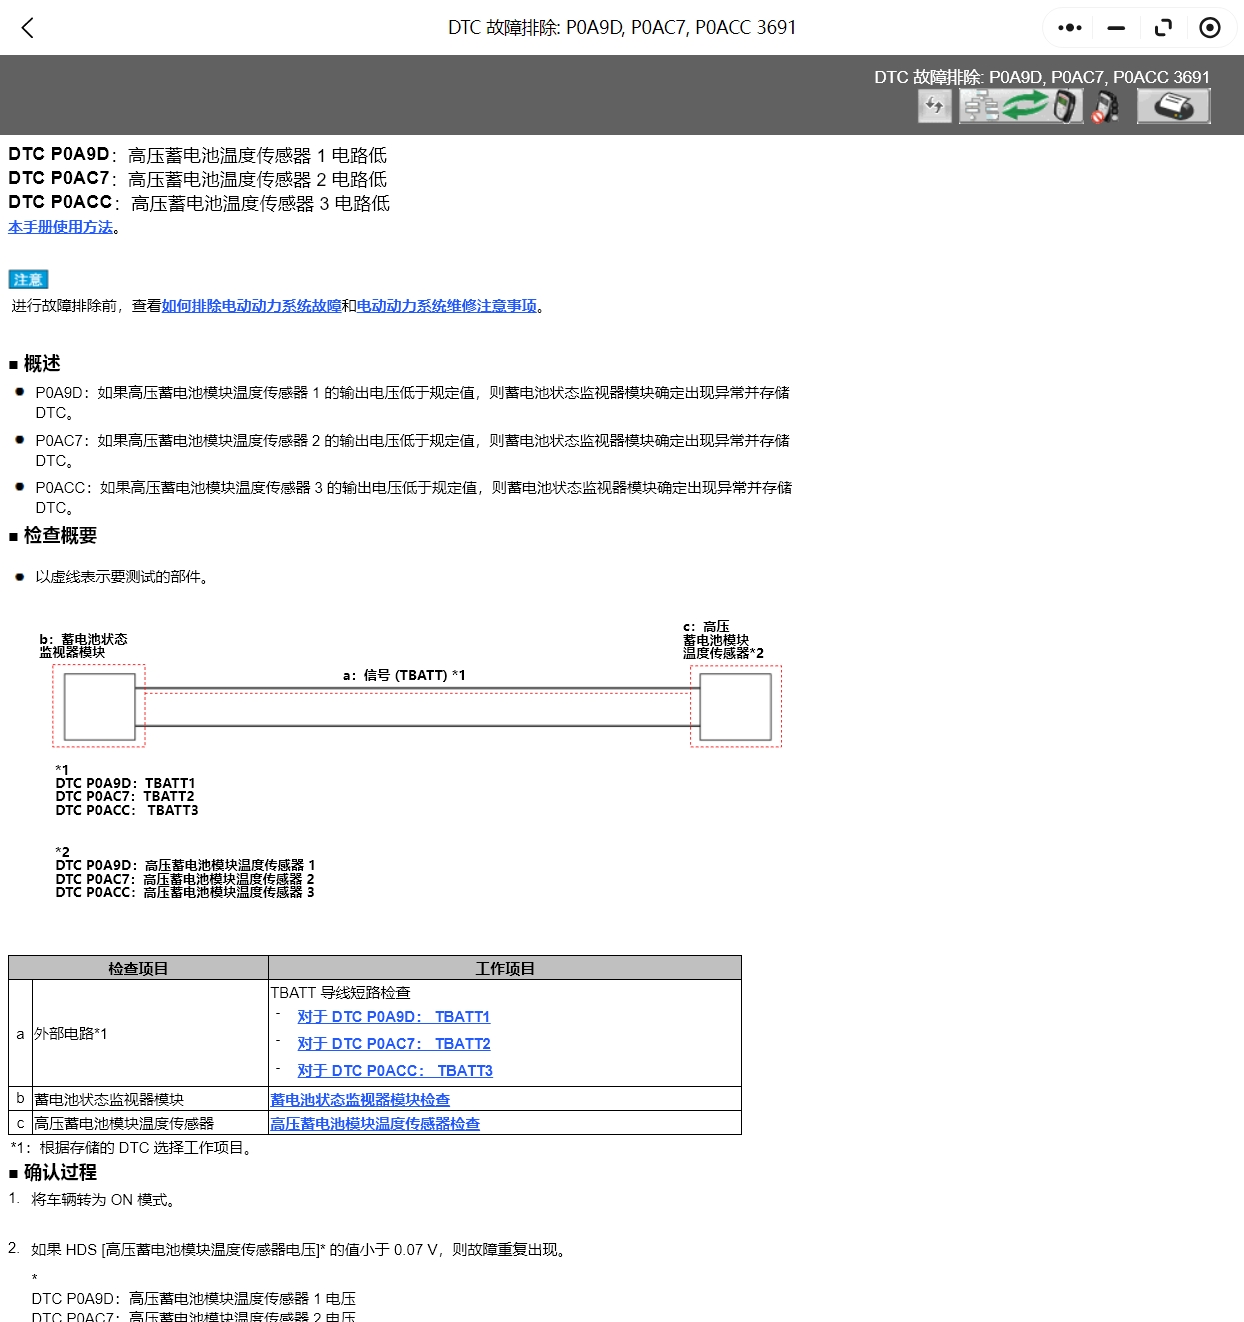This screenshot has height=1322, width=1244.
Task: Open the 对于 DTC P0A9D: TBATT1 link
Action: click(393, 1016)
